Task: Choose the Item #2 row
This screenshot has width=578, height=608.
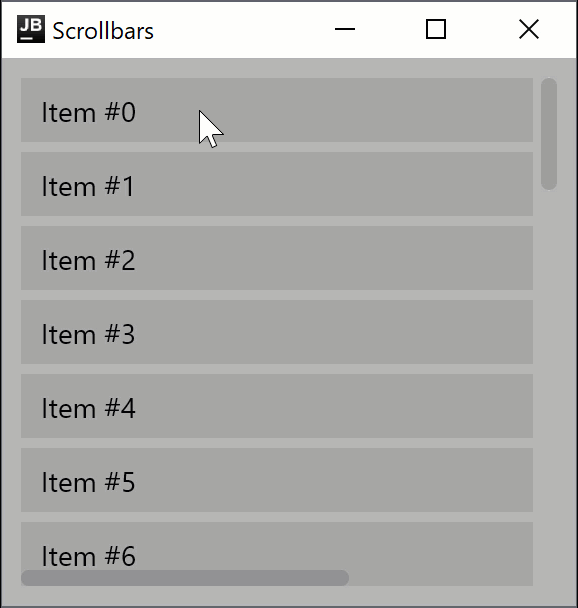Action: (277, 258)
